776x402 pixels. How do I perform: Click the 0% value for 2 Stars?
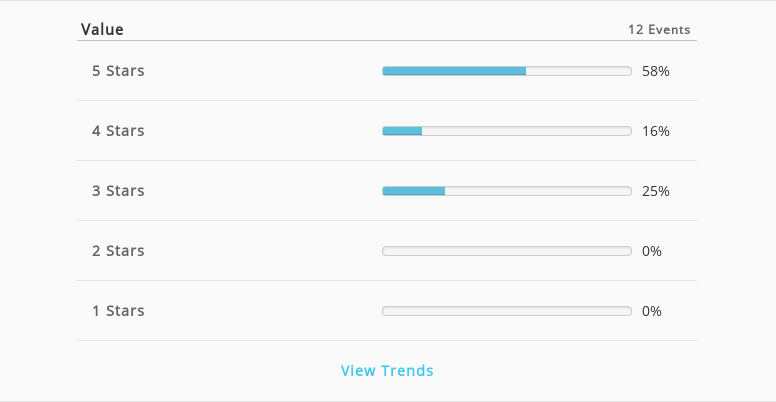click(652, 251)
